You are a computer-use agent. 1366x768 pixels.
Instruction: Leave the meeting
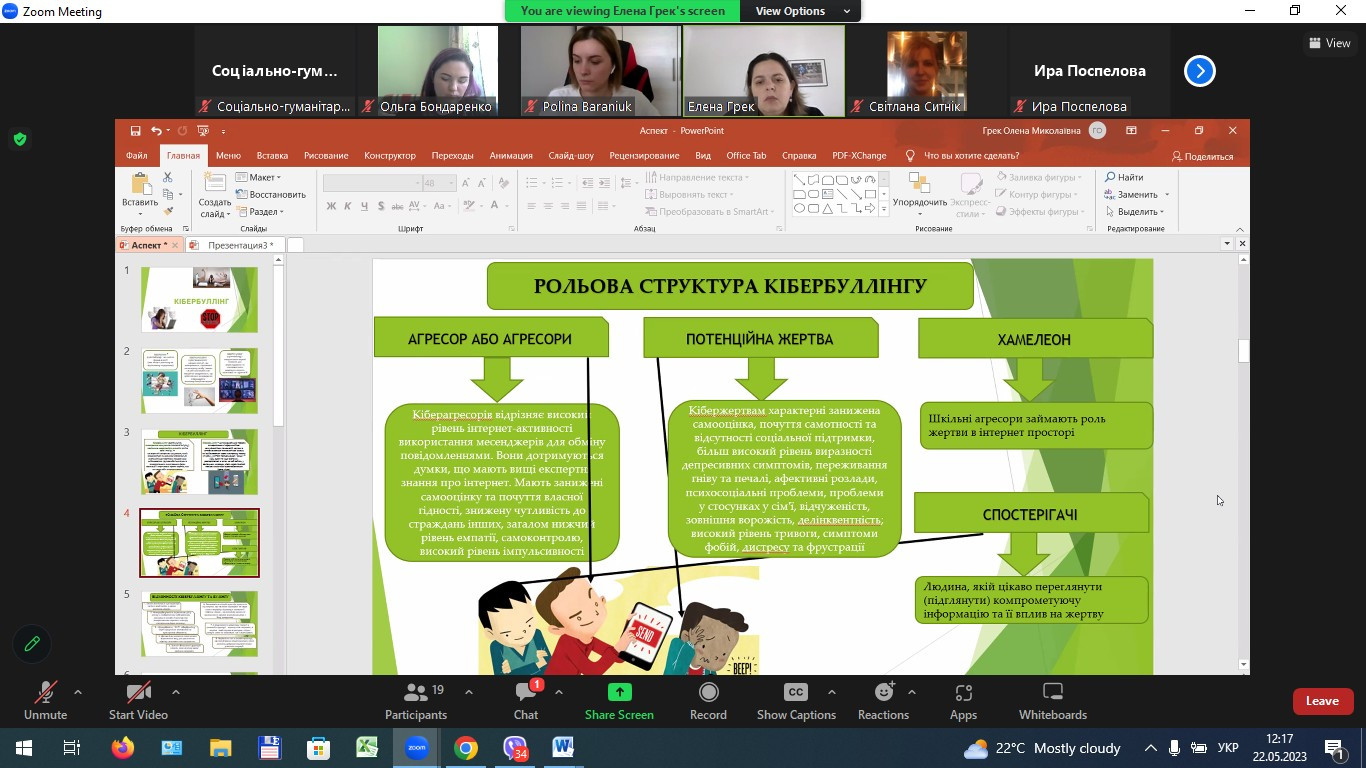tap(1321, 701)
